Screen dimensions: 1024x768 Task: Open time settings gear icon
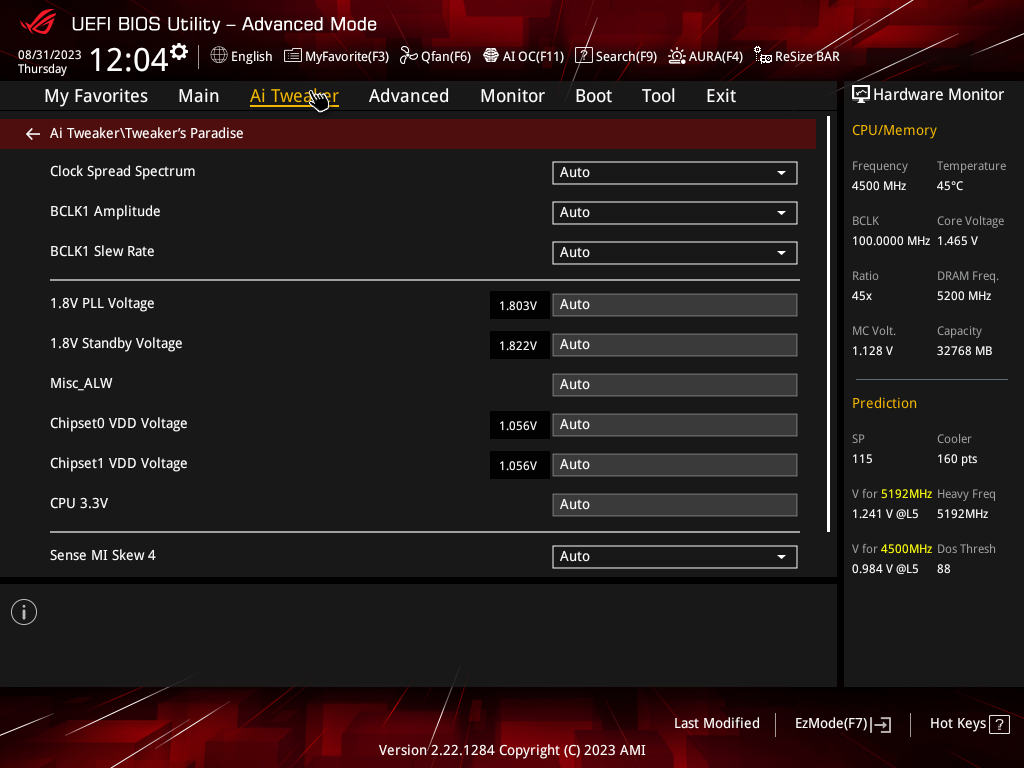(x=179, y=52)
